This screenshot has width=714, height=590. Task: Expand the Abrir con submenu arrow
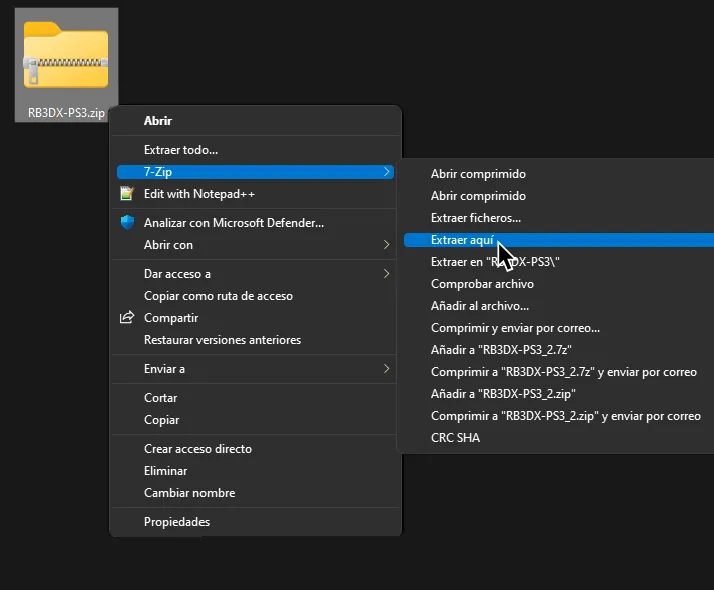coord(386,244)
